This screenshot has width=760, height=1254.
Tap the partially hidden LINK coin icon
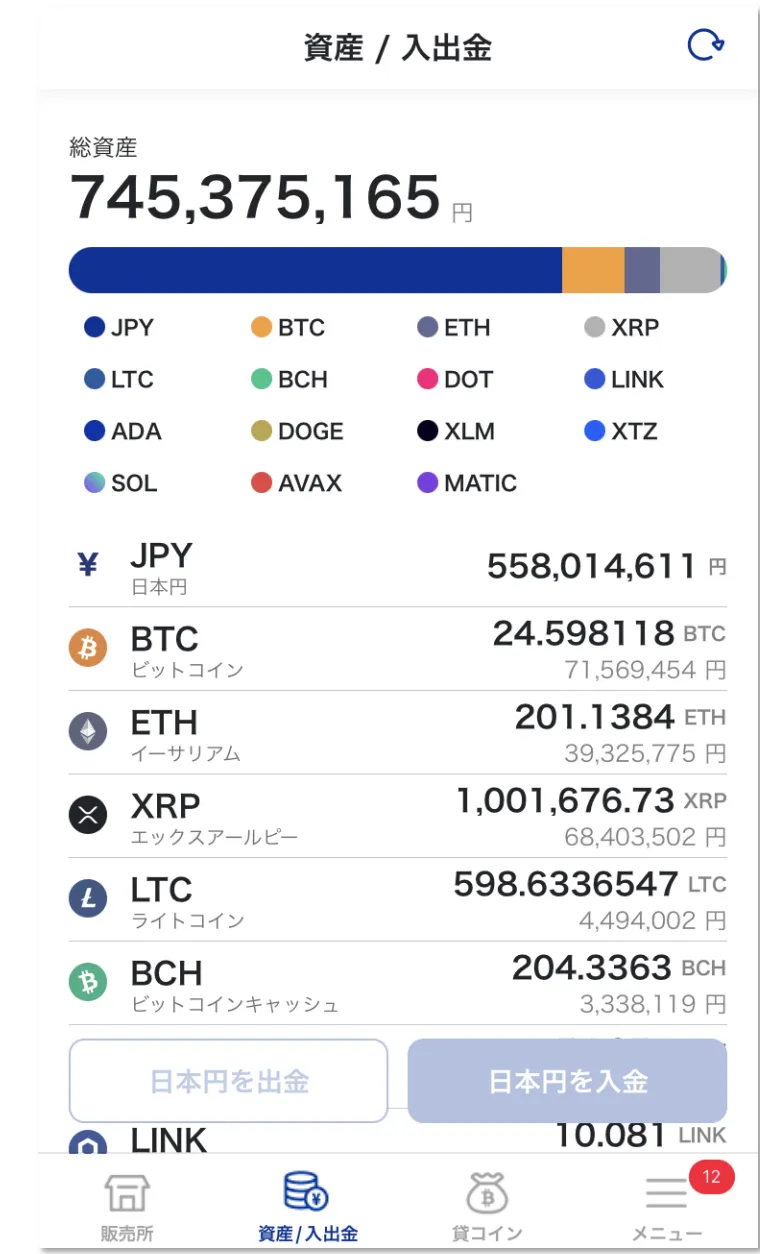pyautogui.click(x=88, y=1142)
